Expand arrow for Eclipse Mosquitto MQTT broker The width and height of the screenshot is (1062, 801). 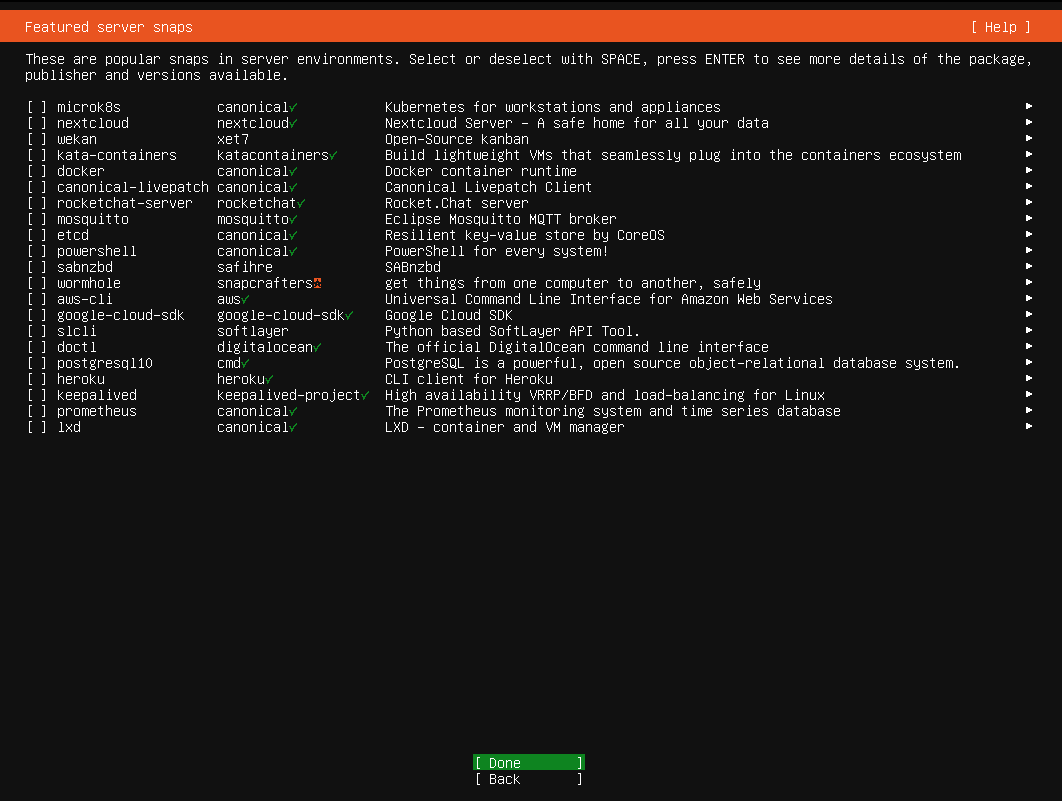pyautogui.click(x=1029, y=219)
